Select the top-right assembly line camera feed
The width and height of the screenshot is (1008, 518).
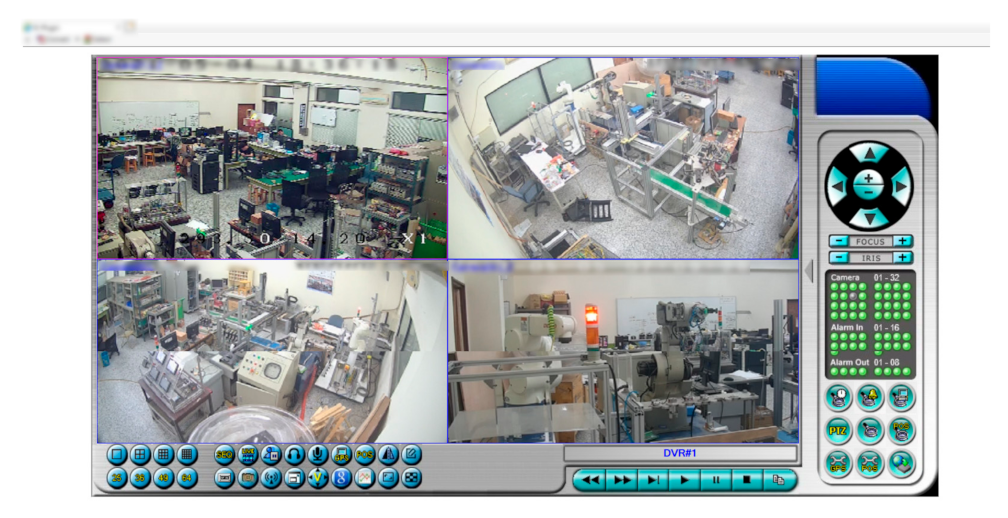point(624,158)
